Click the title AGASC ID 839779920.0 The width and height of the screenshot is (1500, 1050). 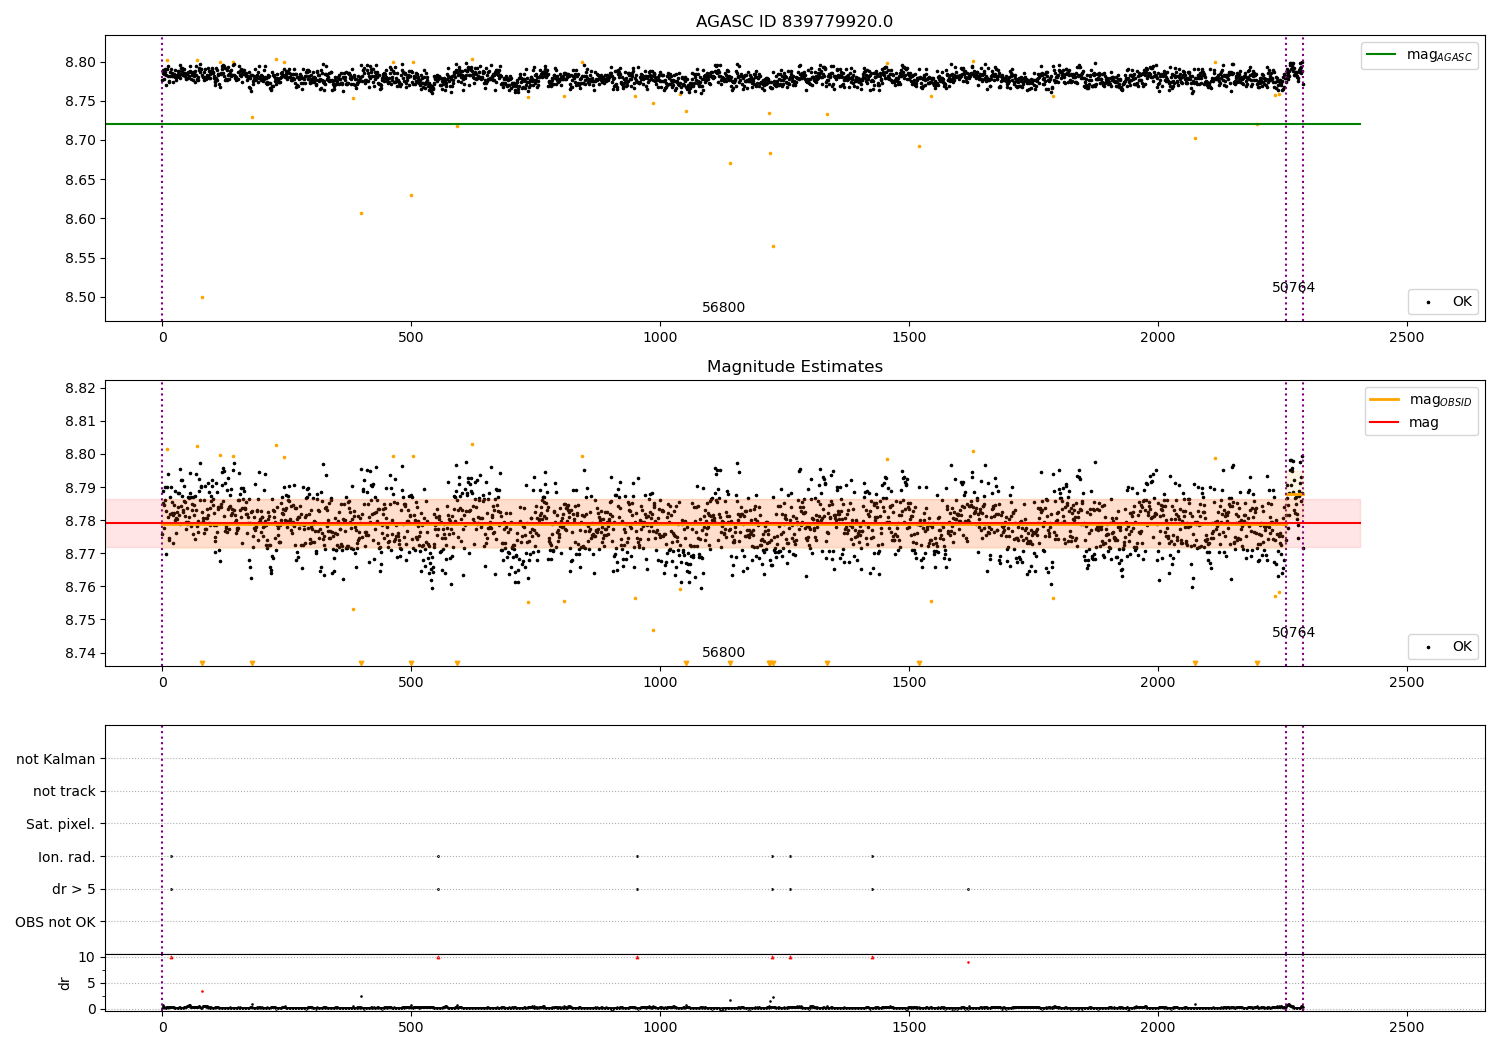pyautogui.click(x=794, y=22)
